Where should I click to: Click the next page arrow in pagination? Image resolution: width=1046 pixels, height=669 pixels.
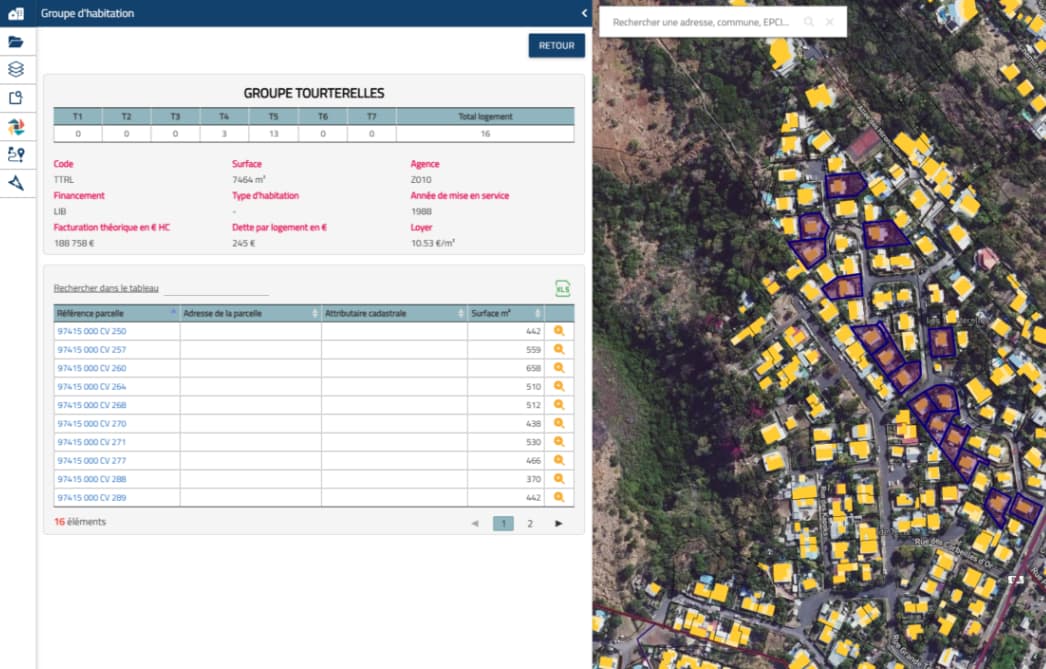pos(558,523)
